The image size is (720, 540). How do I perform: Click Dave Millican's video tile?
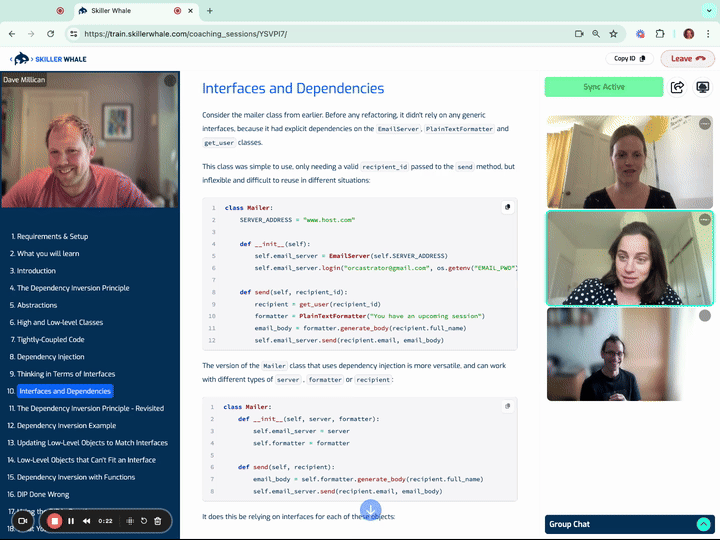coord(90,140)
